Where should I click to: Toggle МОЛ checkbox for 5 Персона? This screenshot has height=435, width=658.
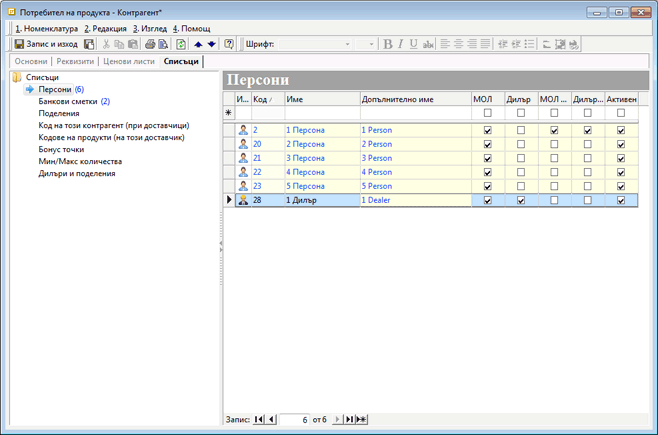[488, 186]
